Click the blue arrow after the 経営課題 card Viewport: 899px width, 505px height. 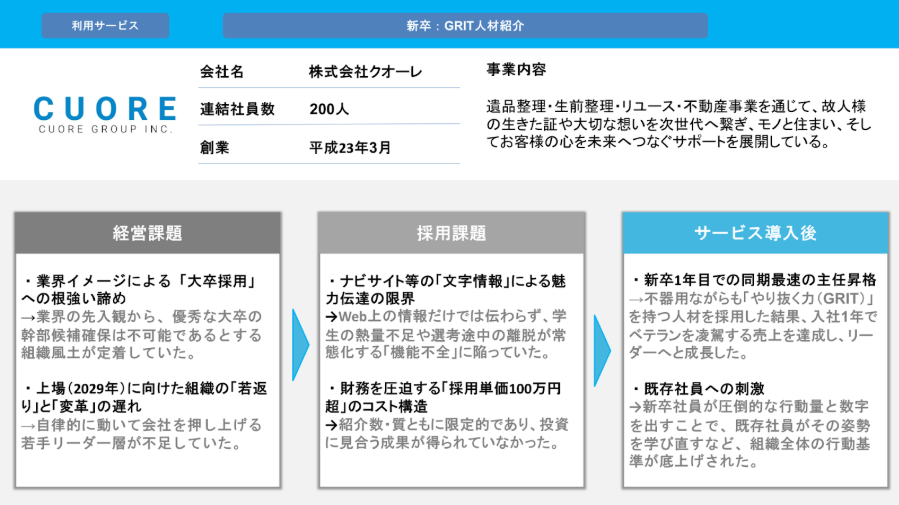coord(300,345)
